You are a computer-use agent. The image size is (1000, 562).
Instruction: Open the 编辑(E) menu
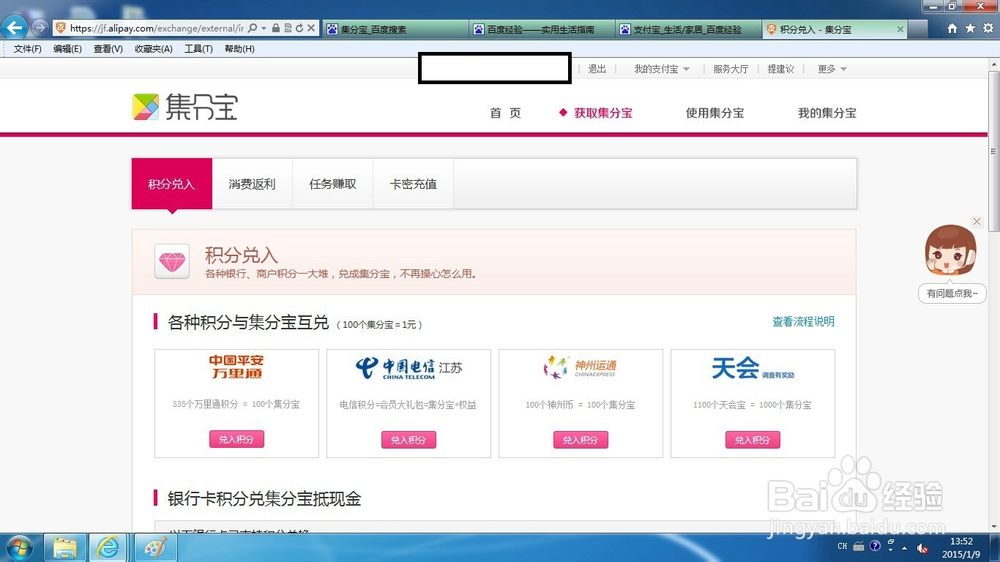(x=67, y=49)
